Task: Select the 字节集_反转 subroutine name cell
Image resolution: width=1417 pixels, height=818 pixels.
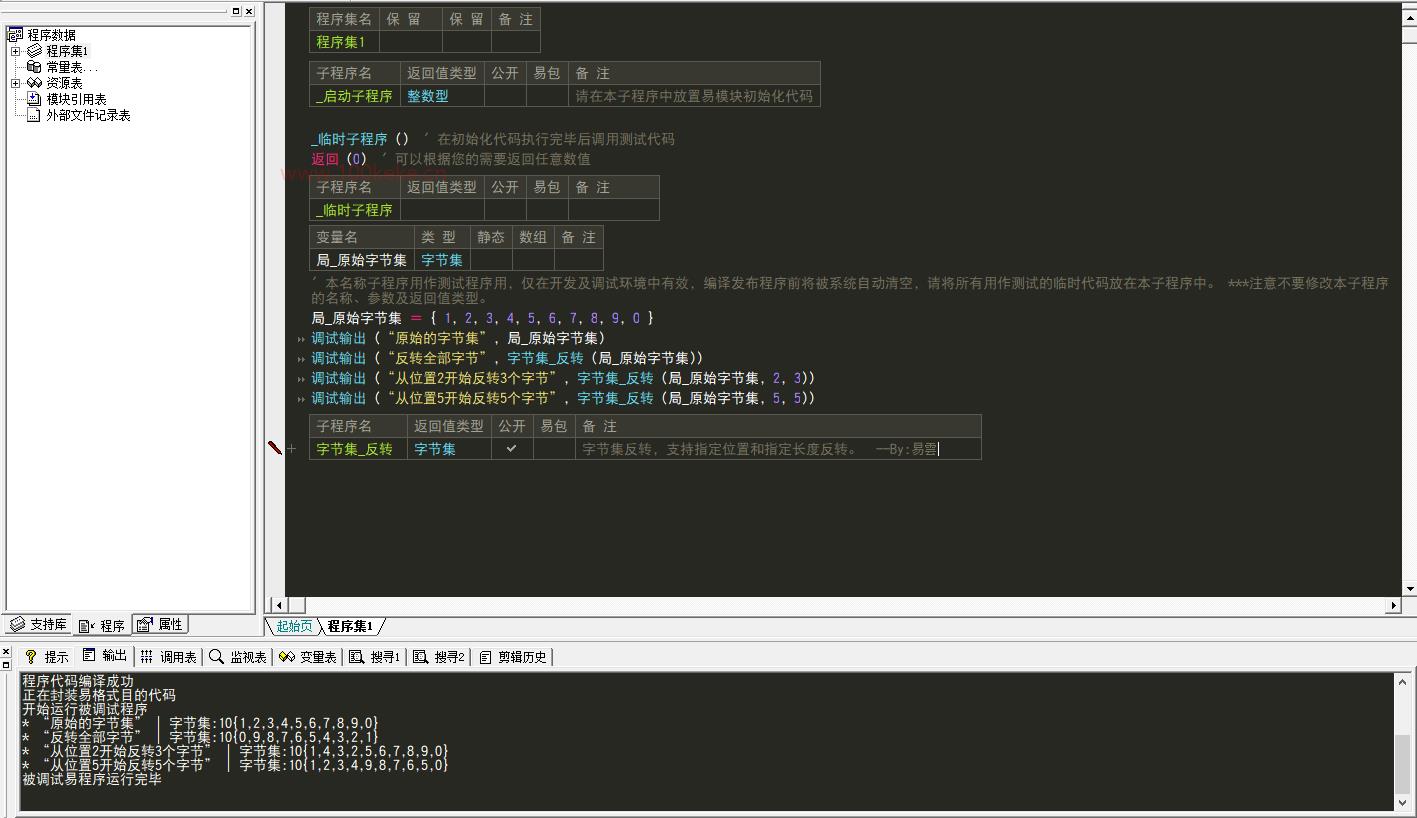Action: (358, 449)
